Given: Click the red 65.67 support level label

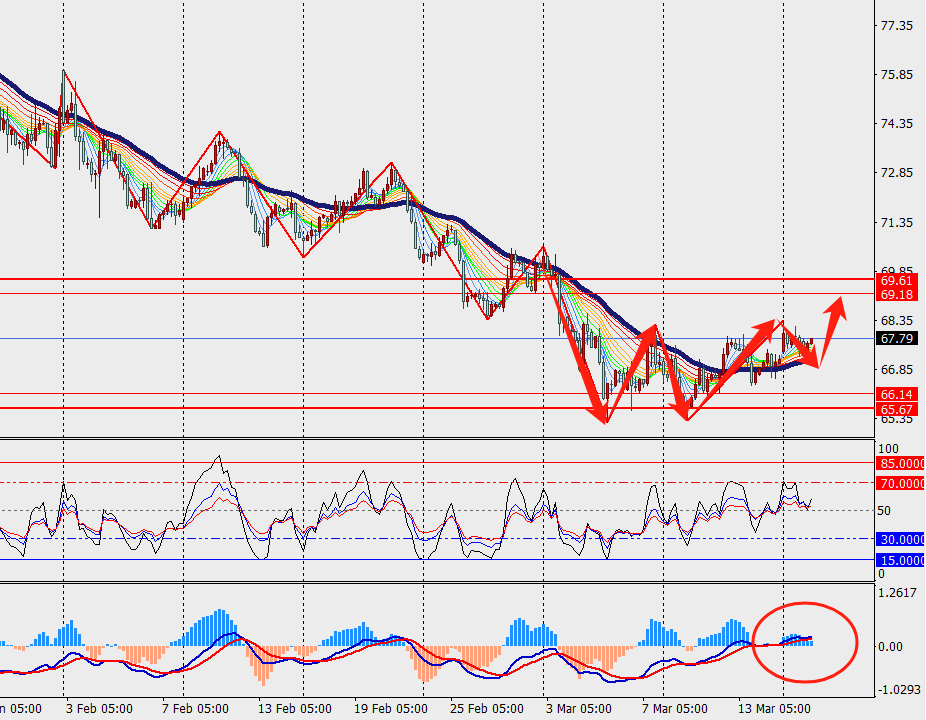Looking at the screenshot, I should 898,410.
